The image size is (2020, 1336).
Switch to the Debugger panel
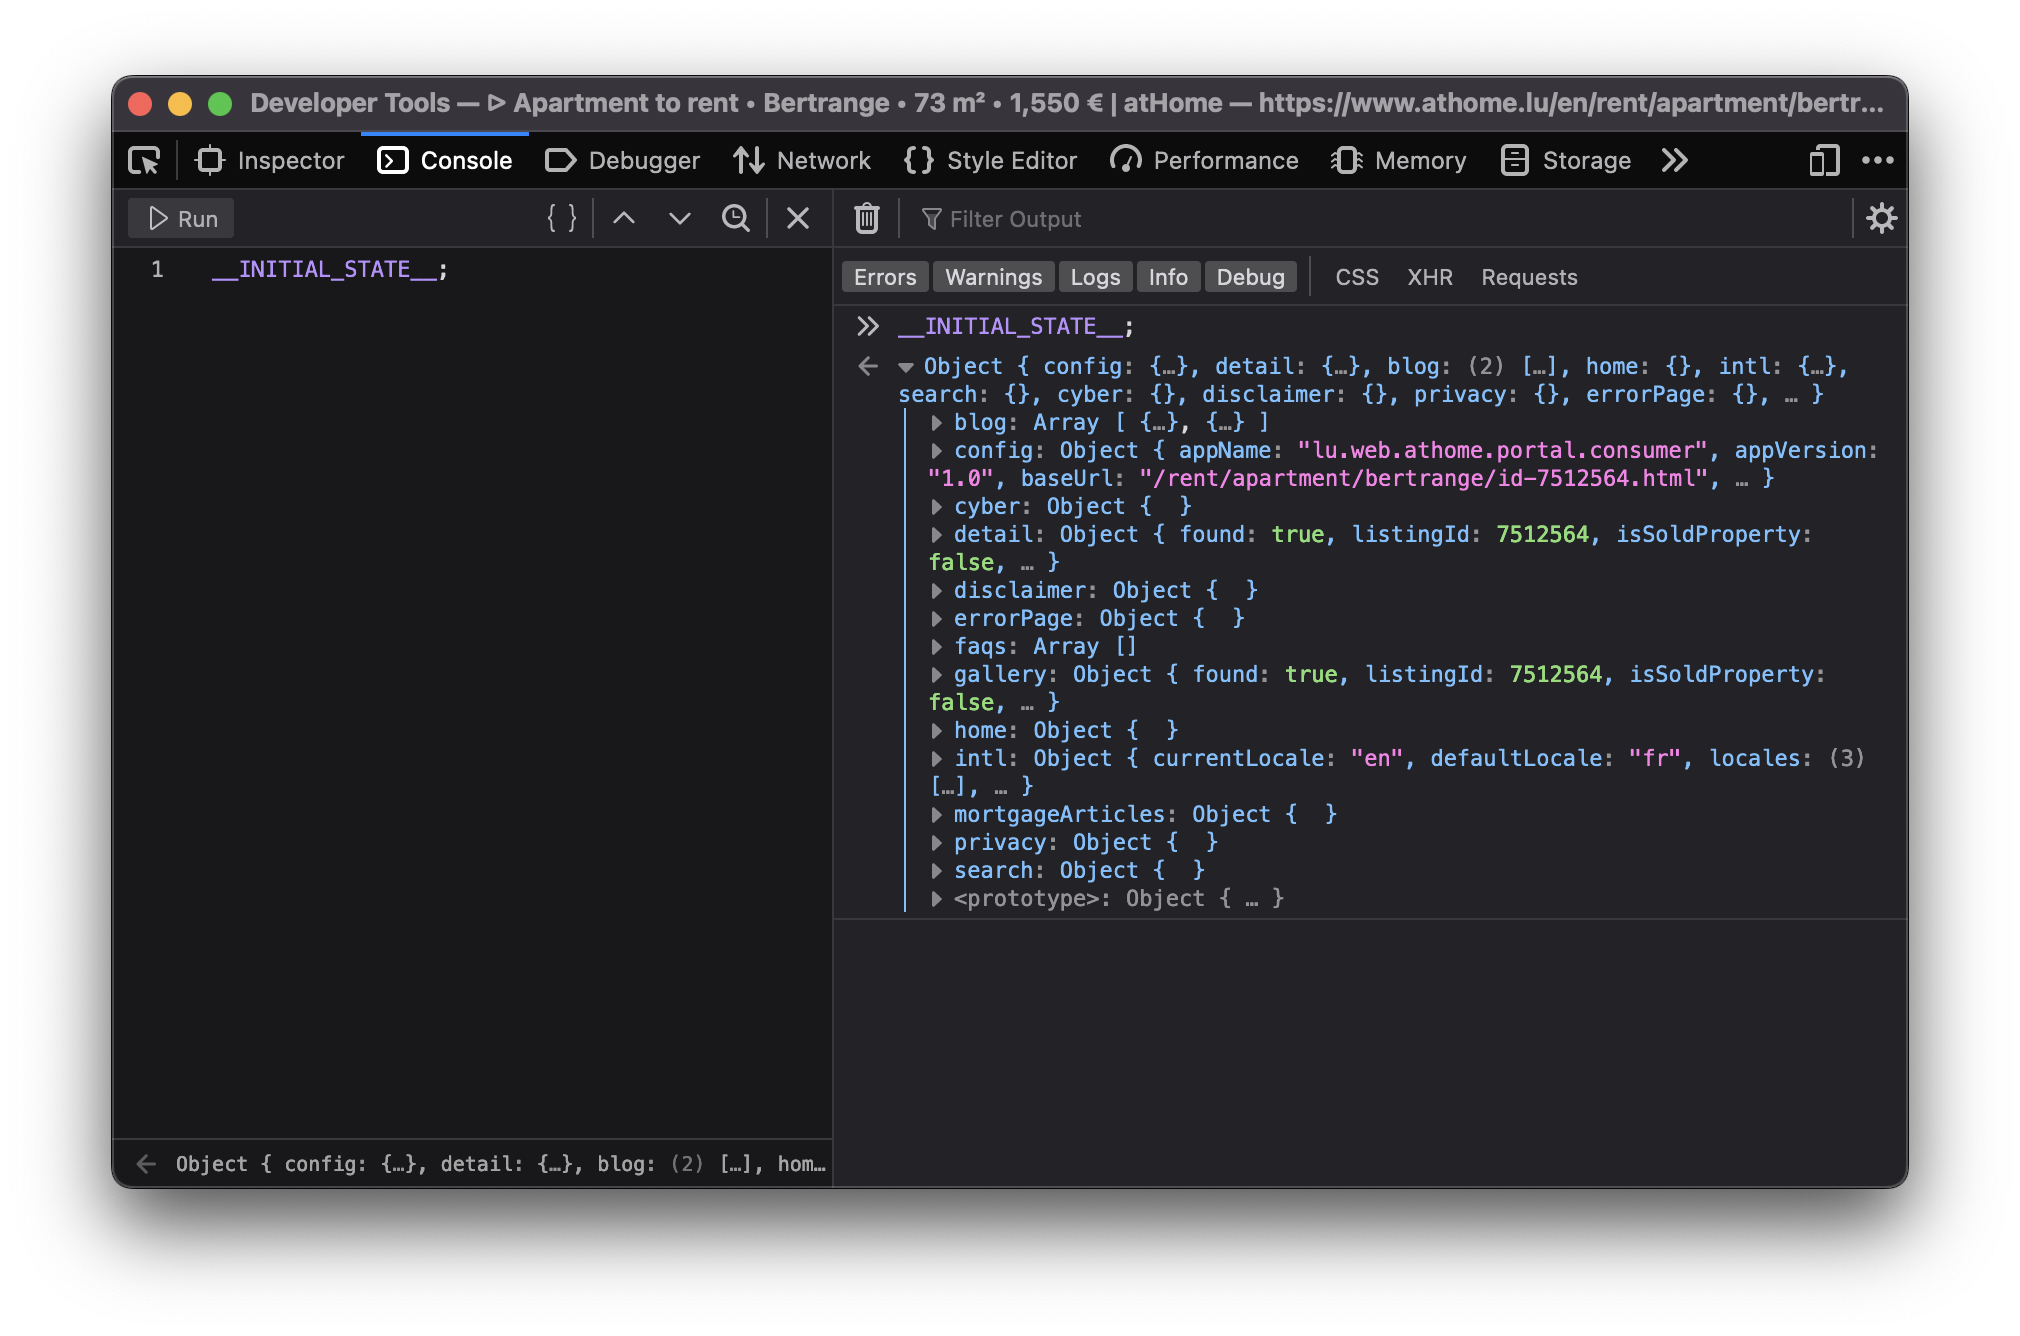pyautogui.click(x=621, y=160)
